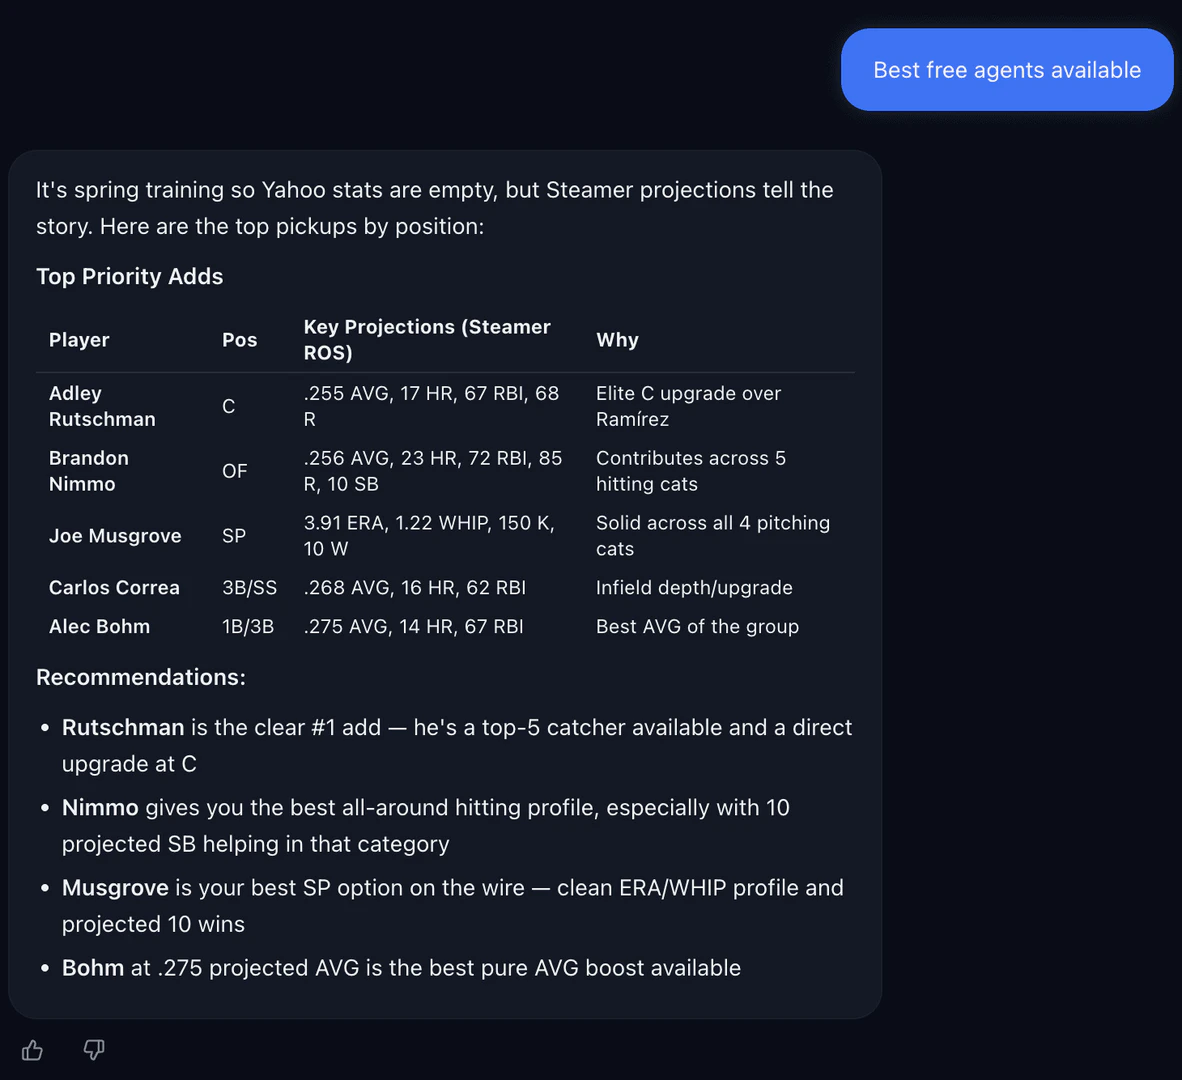
Task: Click Alec Bohm player name
Action: coord(99,627)
